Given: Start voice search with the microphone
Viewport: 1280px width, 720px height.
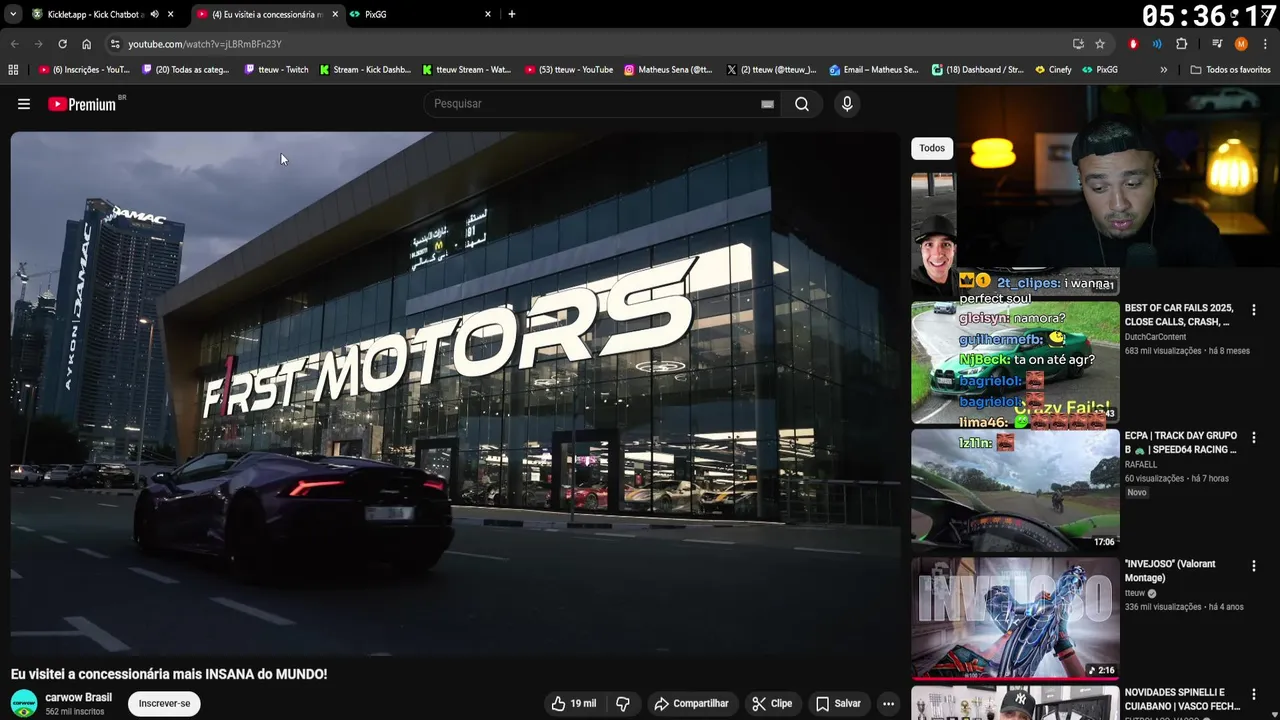Looking at the screenshot, I should click(x=847, y=104).
